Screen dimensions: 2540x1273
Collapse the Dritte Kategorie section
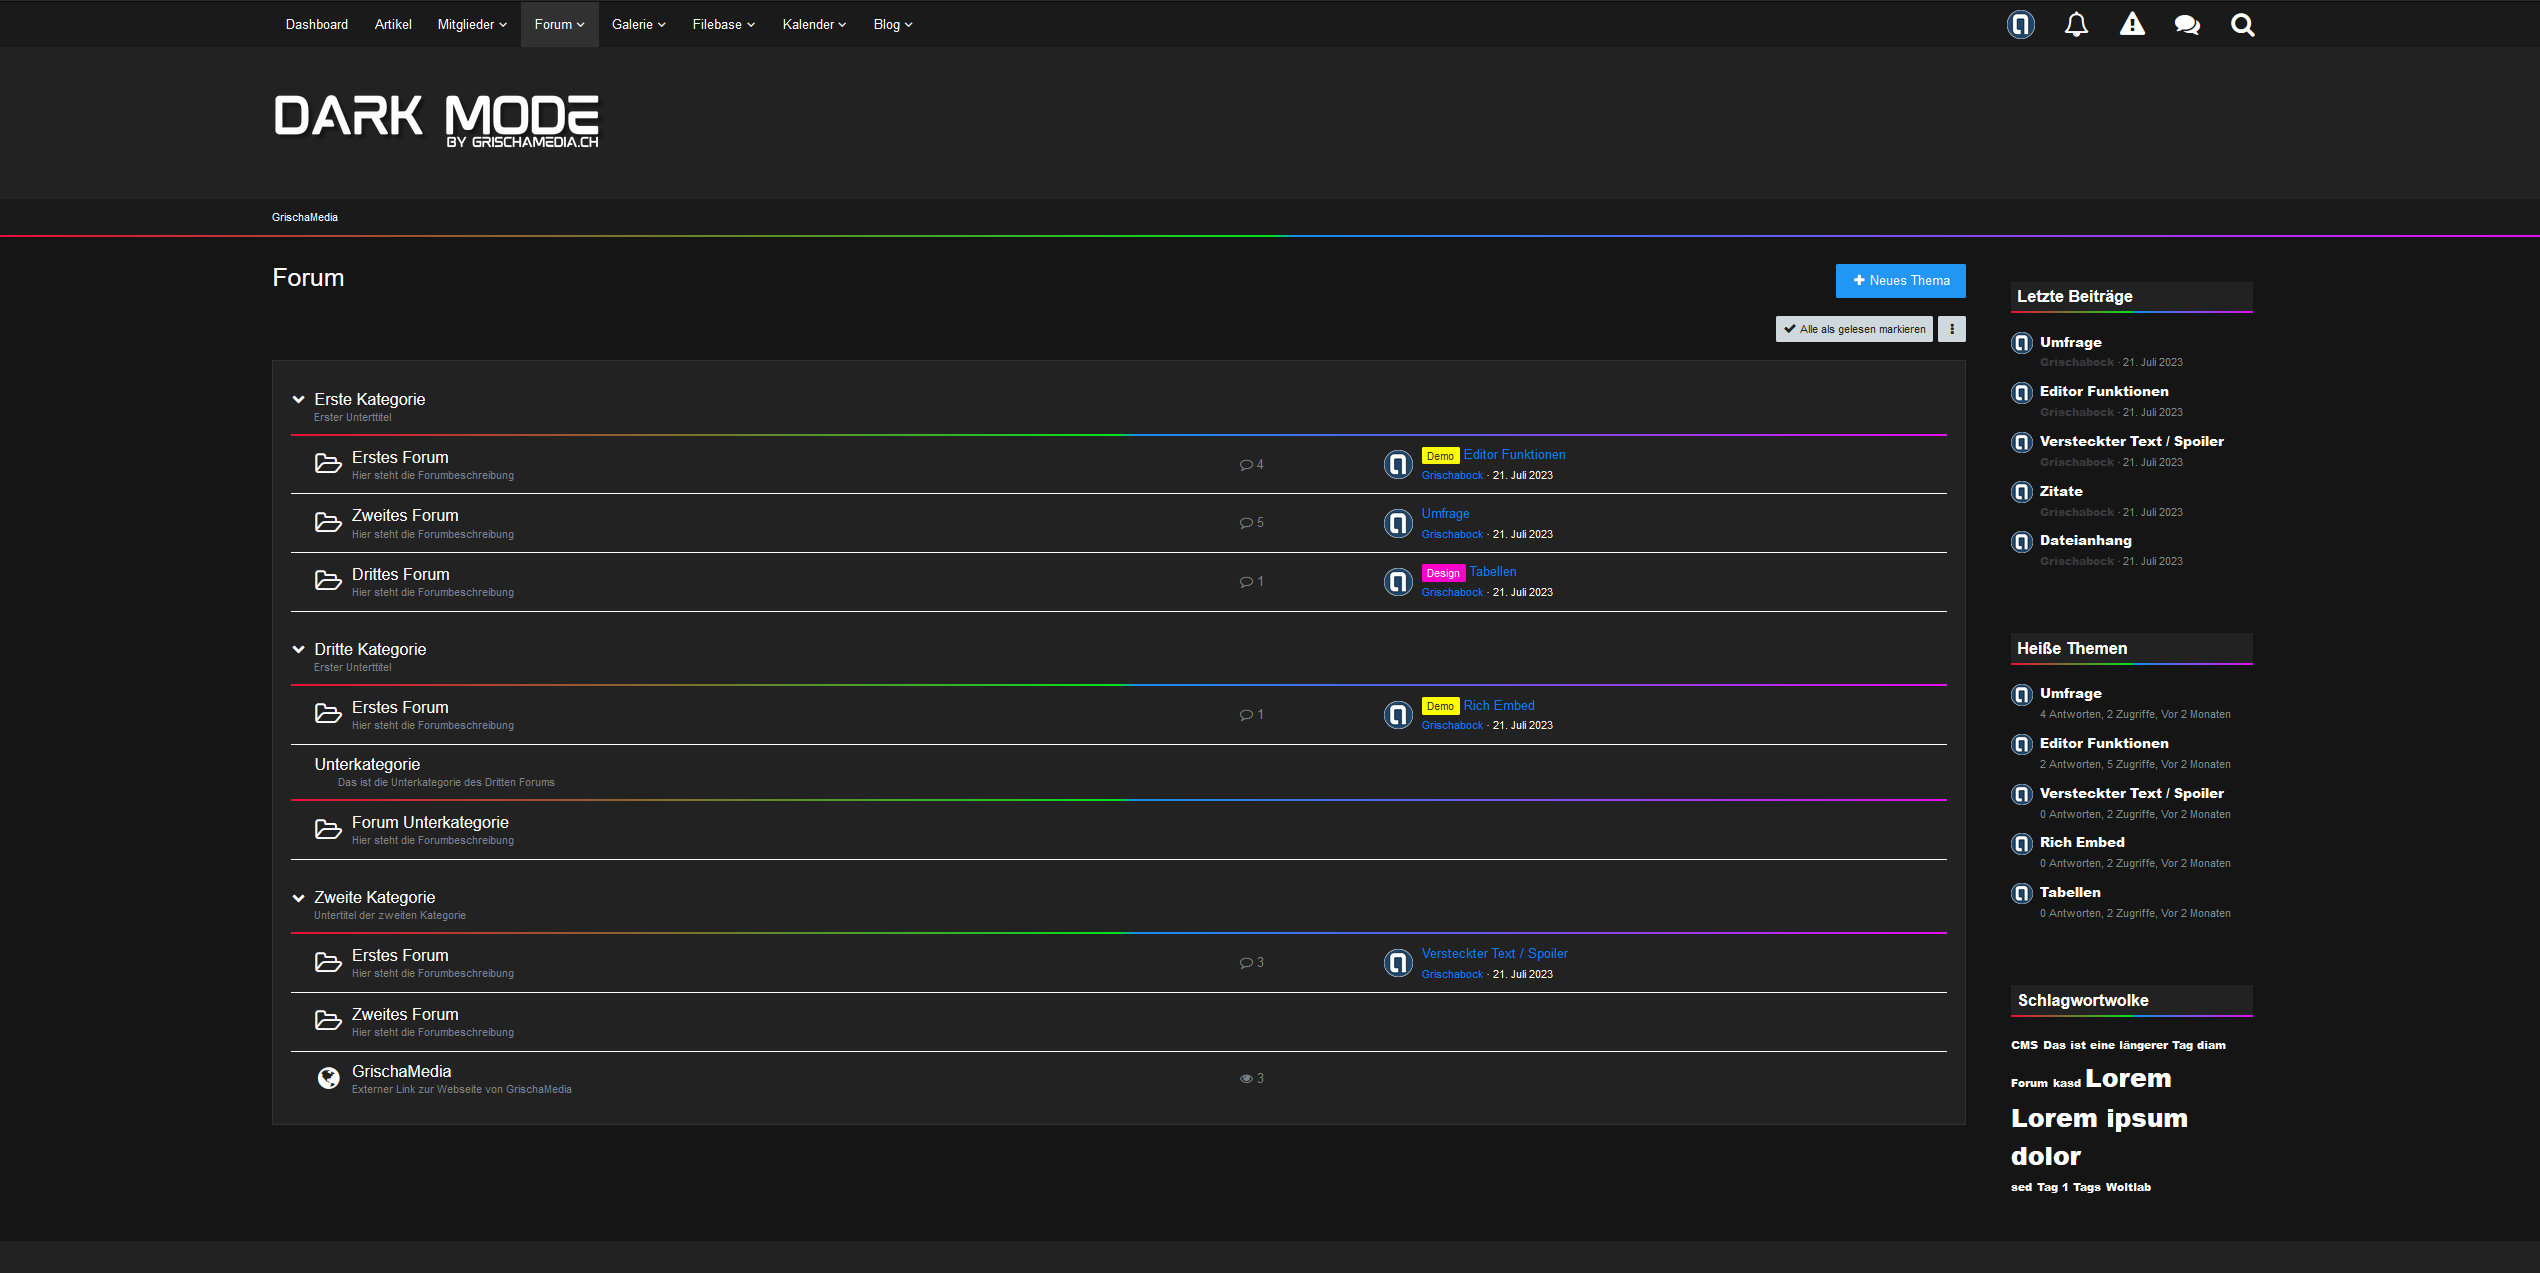click(298, 649)
